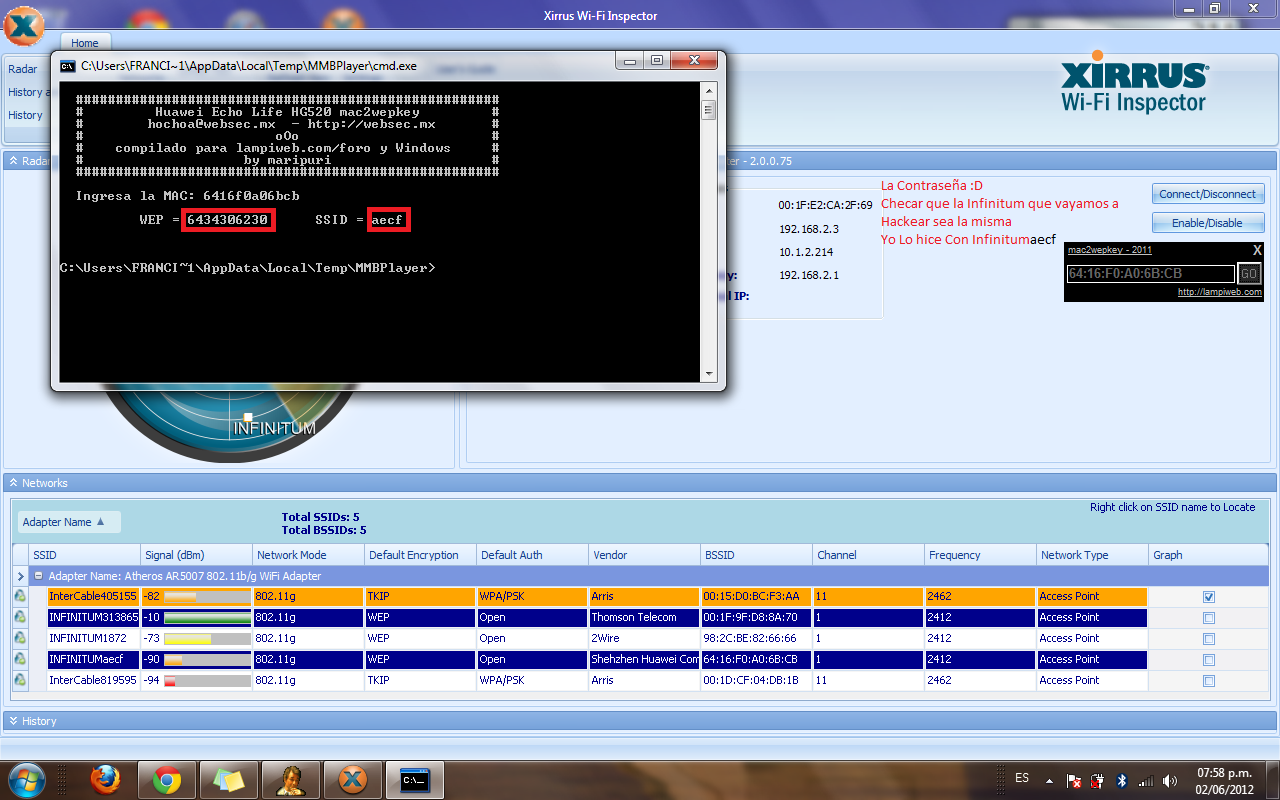Open the Action Center flag icon
Screen dimensions: 1280x800
pos(1074,780)
